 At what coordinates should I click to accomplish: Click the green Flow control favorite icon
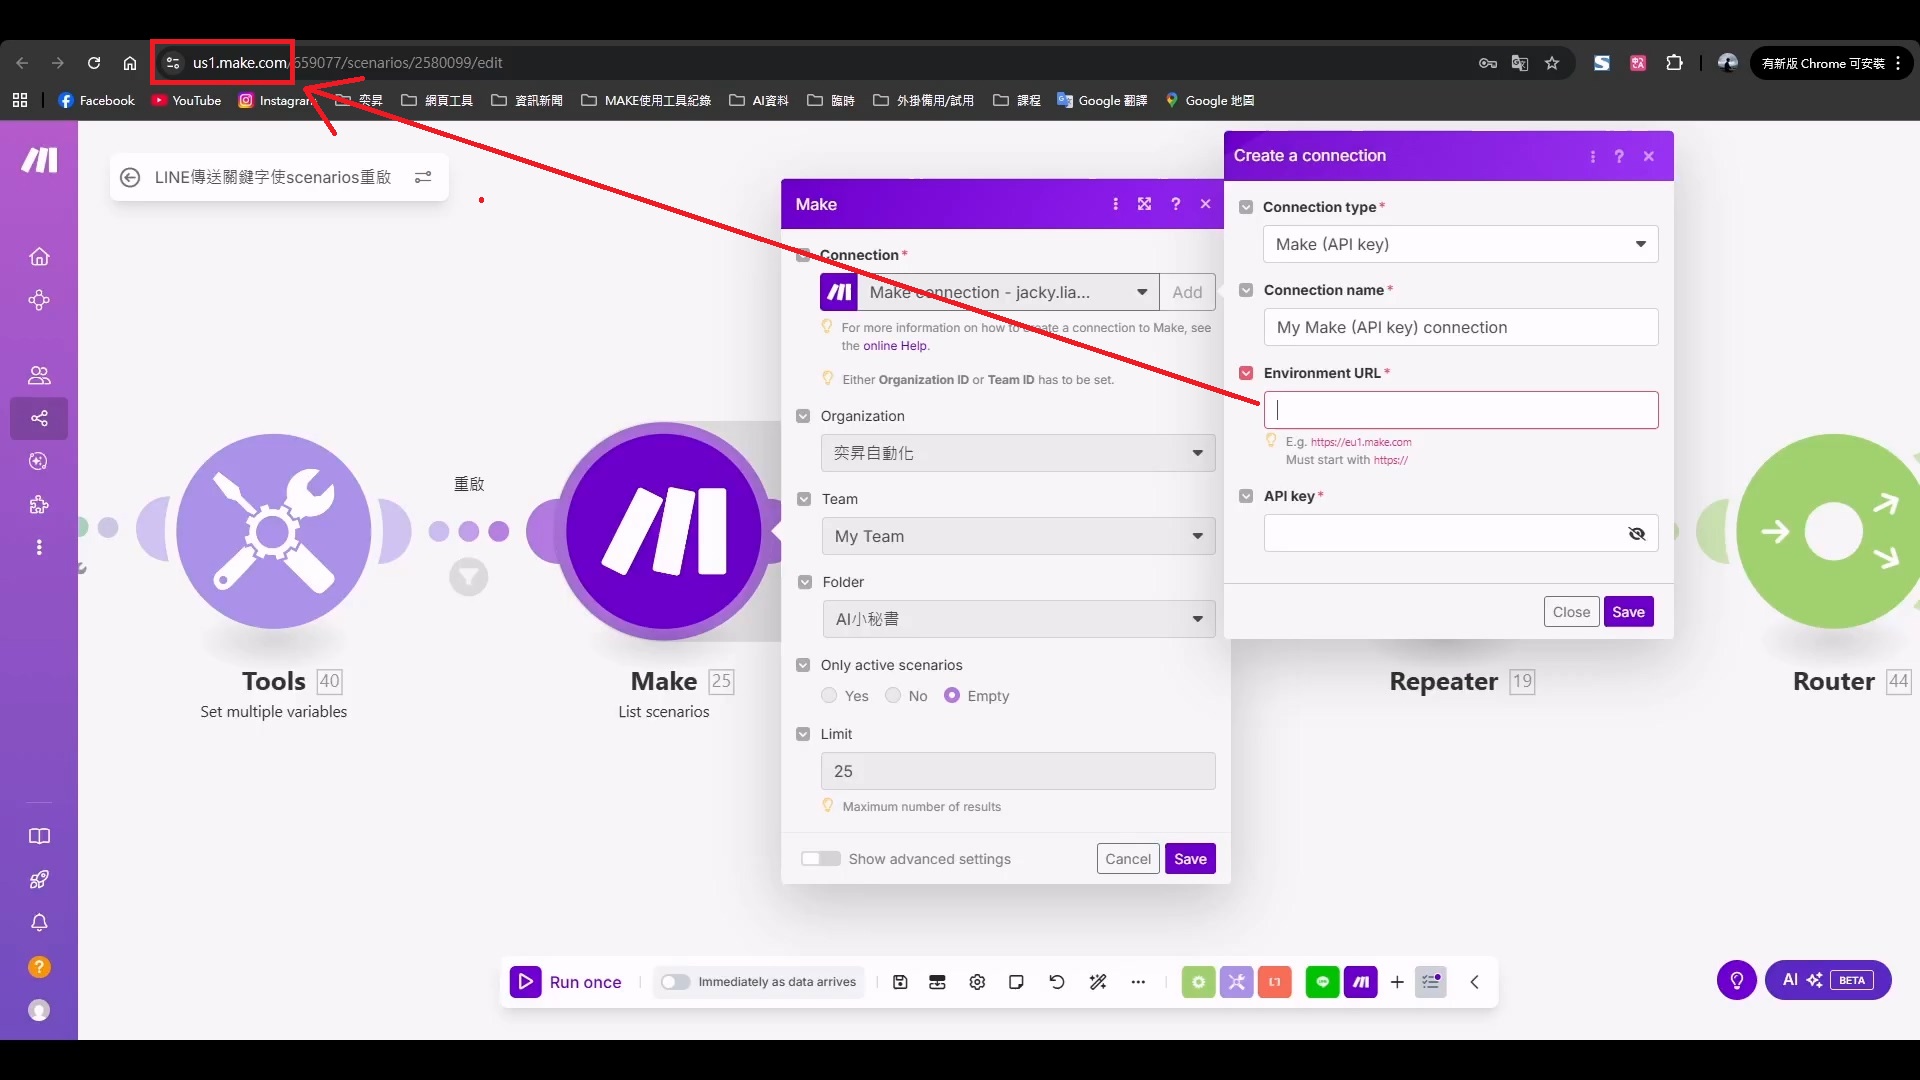(x=1198, y=982)
